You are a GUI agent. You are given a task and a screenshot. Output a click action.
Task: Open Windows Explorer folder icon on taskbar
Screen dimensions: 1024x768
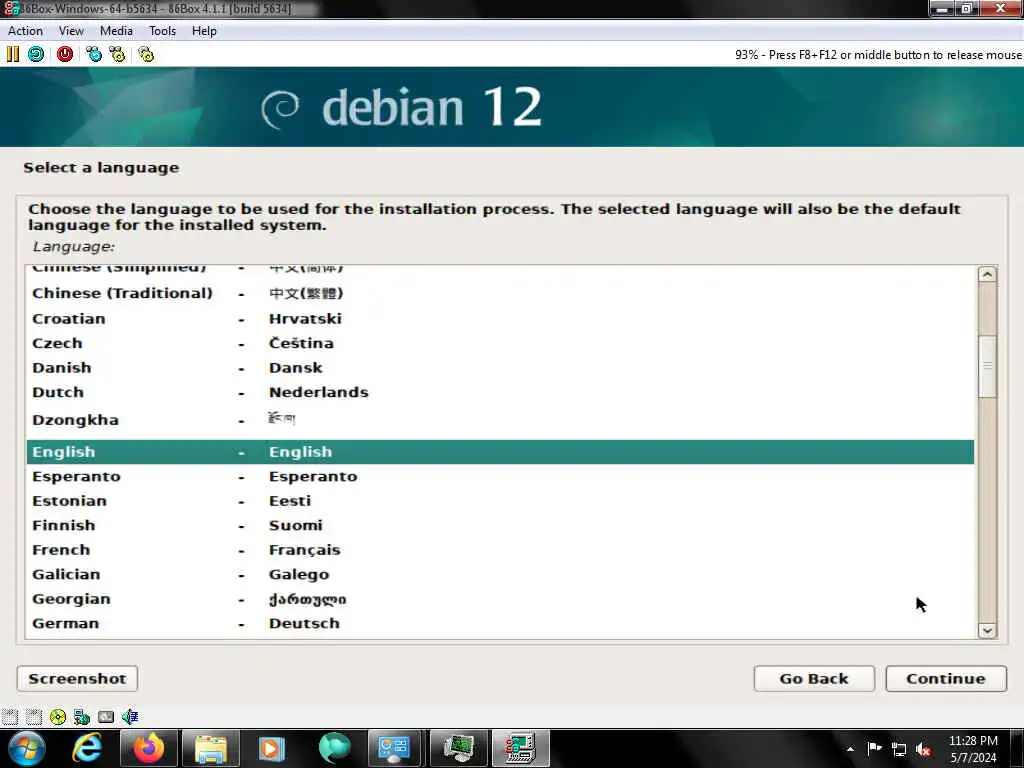tap(211, 748)
